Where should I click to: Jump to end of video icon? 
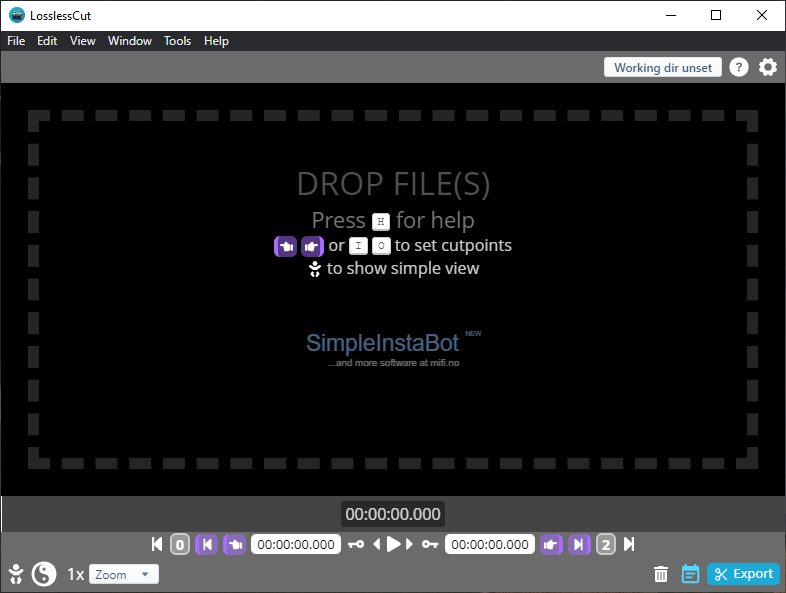629,544
